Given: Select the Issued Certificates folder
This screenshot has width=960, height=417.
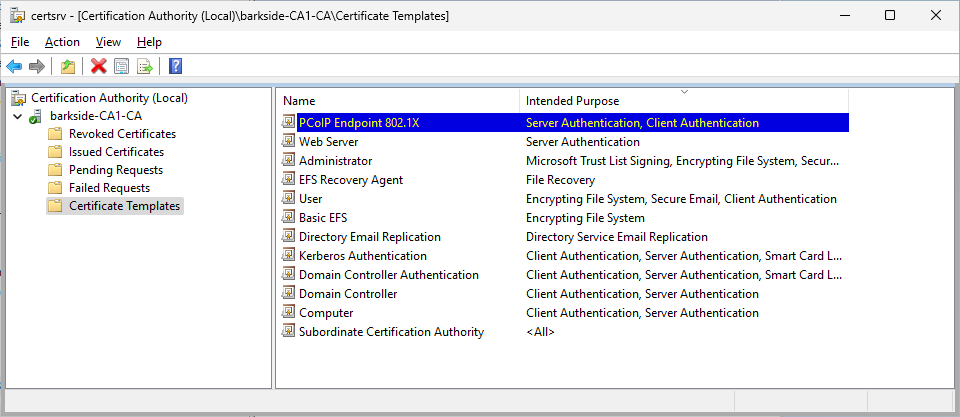Looking at the screenshot, I should [116, 152].
